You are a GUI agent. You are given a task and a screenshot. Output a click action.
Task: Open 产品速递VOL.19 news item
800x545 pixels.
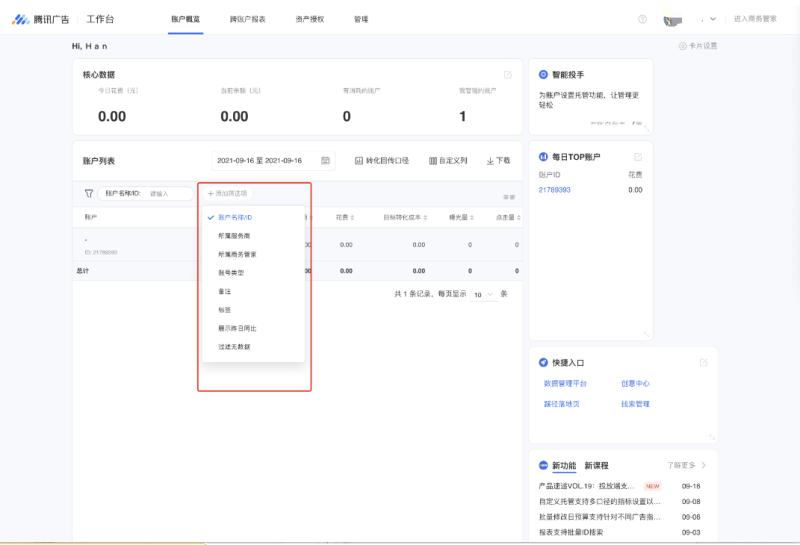[587, 486]
